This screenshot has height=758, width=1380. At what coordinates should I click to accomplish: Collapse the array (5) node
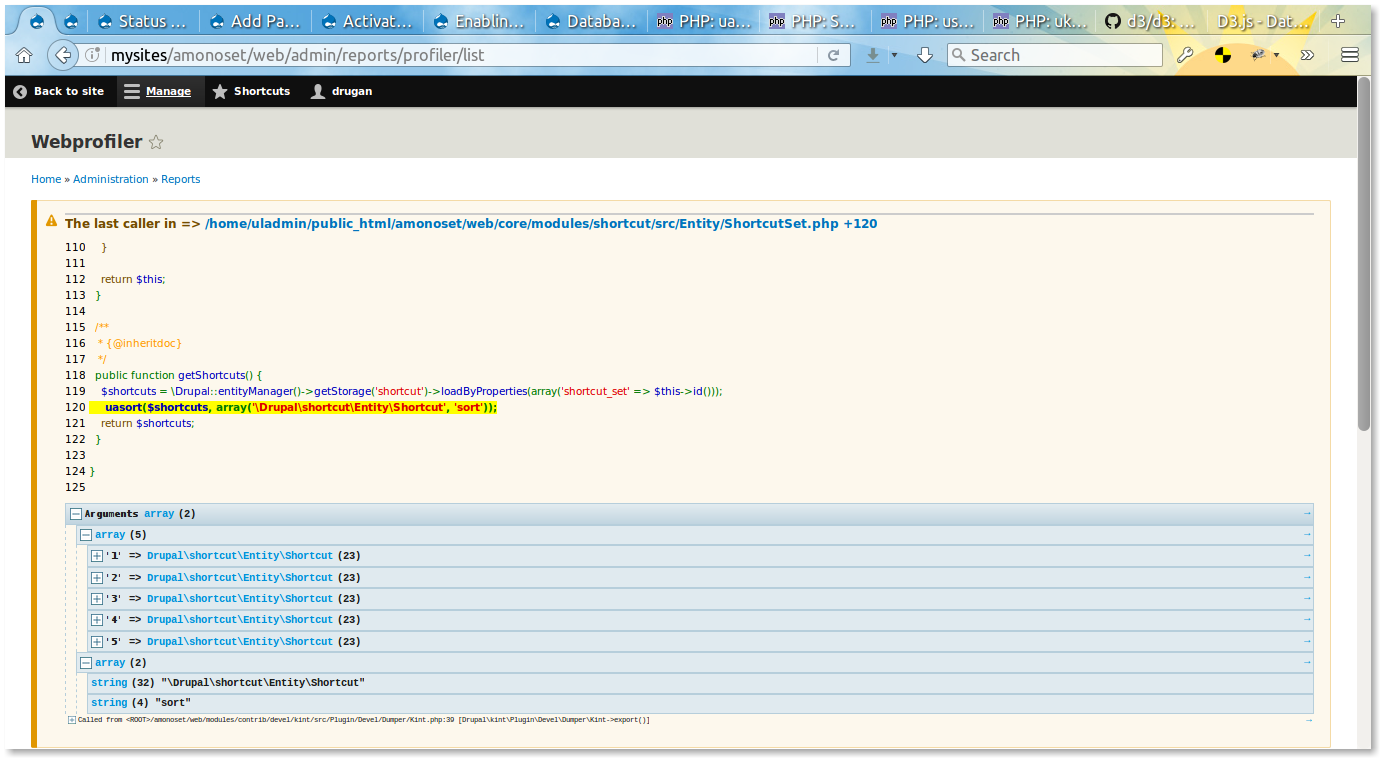pyautogui.click(x=86, y=535)
